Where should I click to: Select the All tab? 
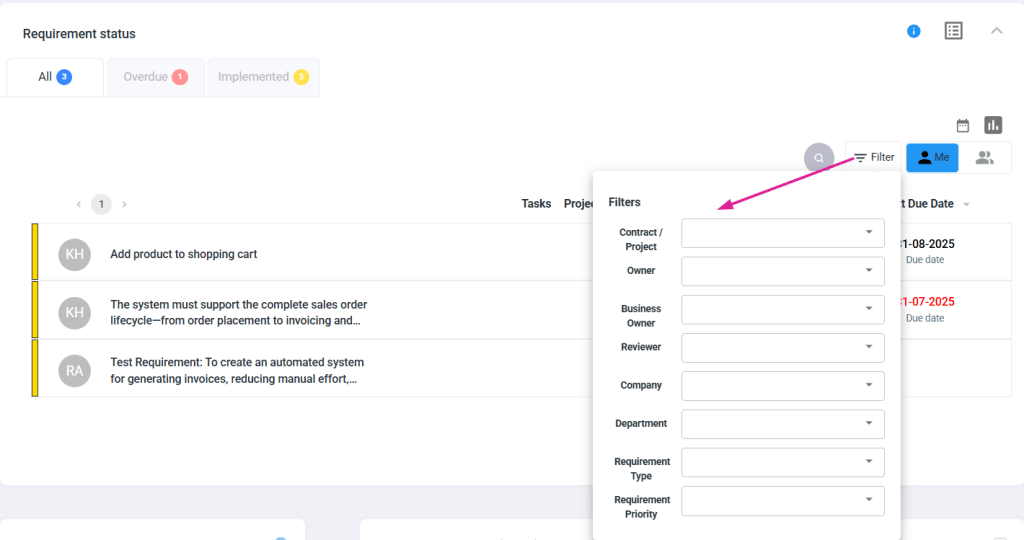[55, 77]
